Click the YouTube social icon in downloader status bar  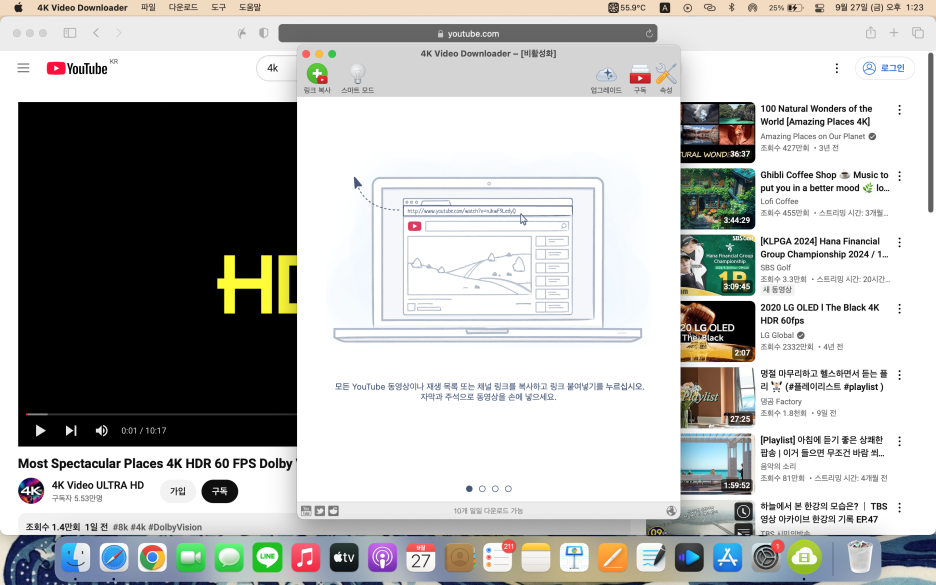[x=306, y=510]
